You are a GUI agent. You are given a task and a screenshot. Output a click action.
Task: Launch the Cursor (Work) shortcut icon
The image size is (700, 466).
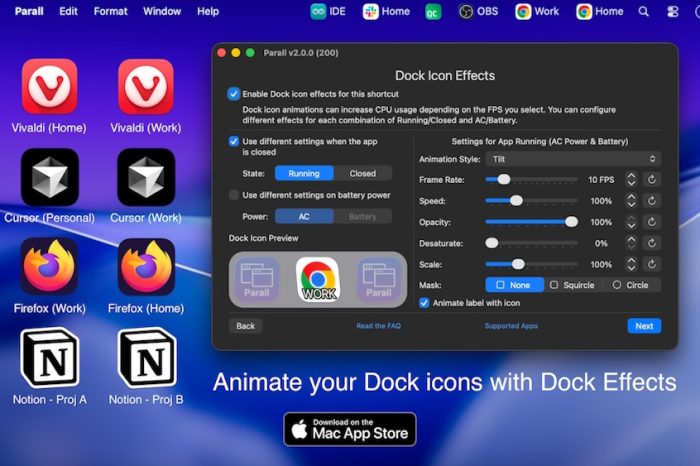(146, 177)
